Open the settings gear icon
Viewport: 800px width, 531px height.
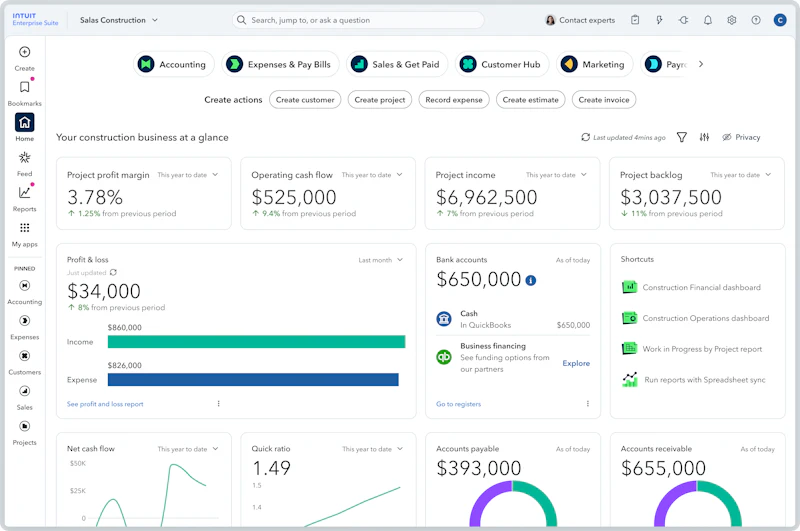point(732,20)
